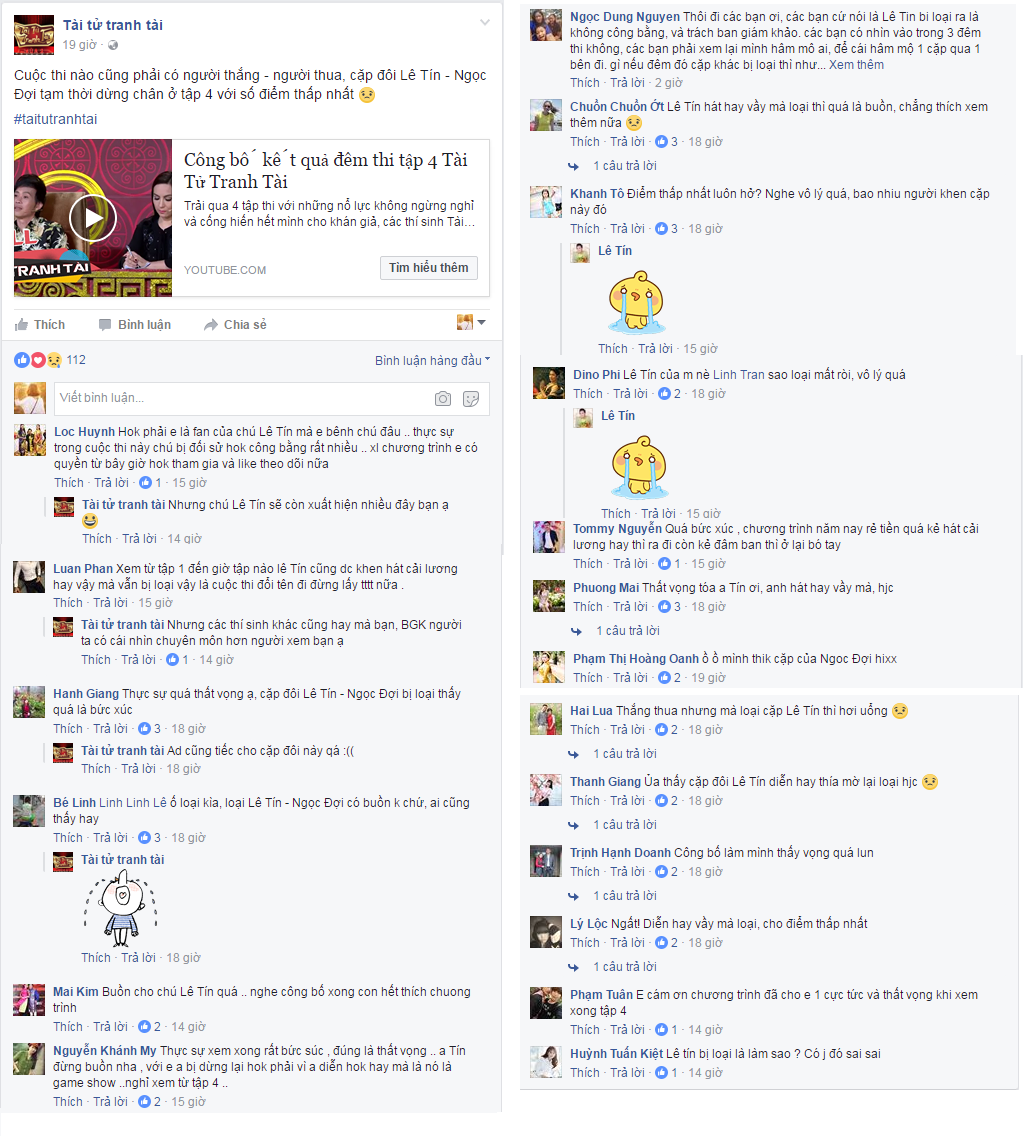Click the Chia sẻ share arrow icon

click(211, 325)
